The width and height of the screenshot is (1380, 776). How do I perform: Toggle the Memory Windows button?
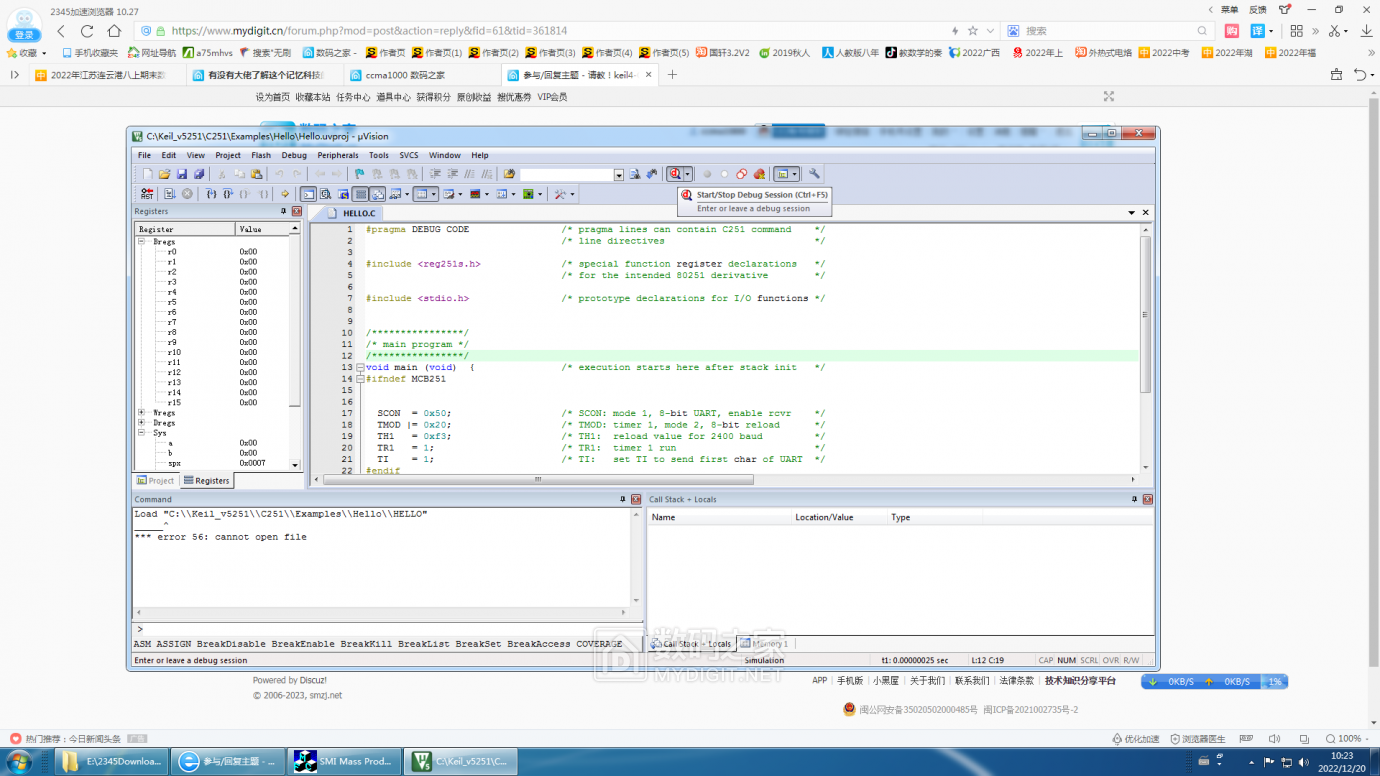[421, 194]
